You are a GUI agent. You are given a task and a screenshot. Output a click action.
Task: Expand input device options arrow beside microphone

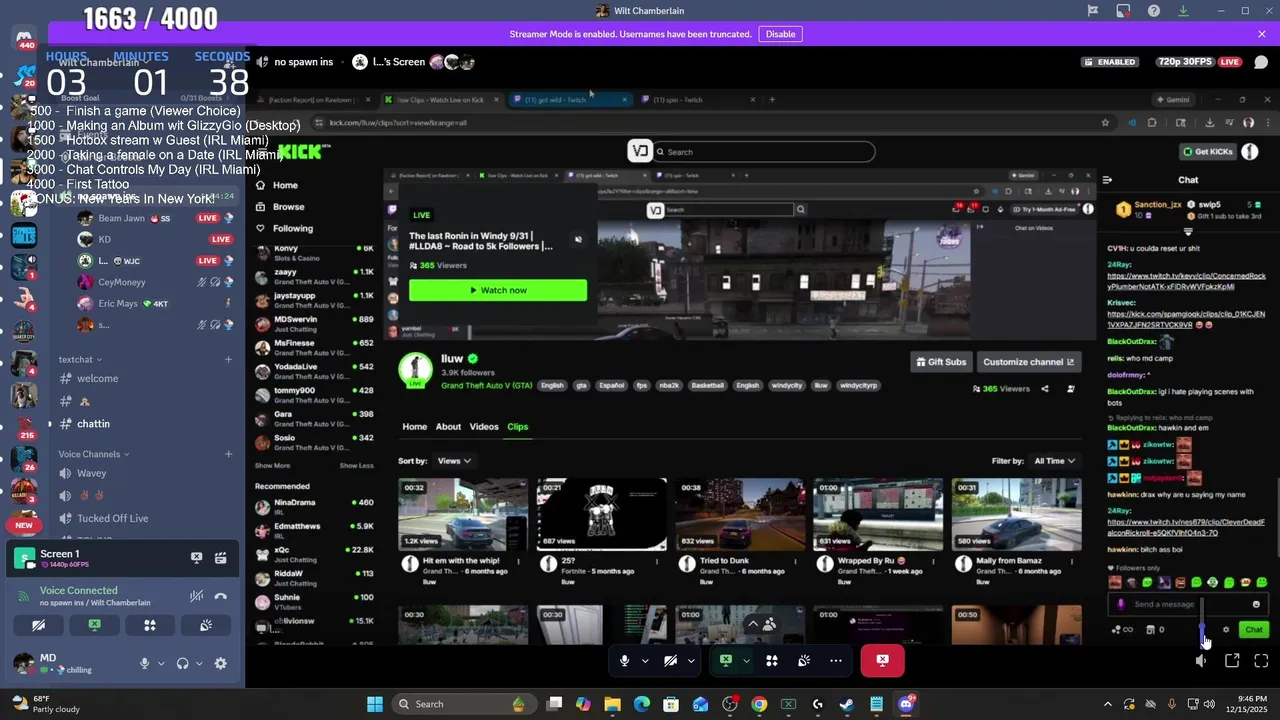[x=161, y=663]
